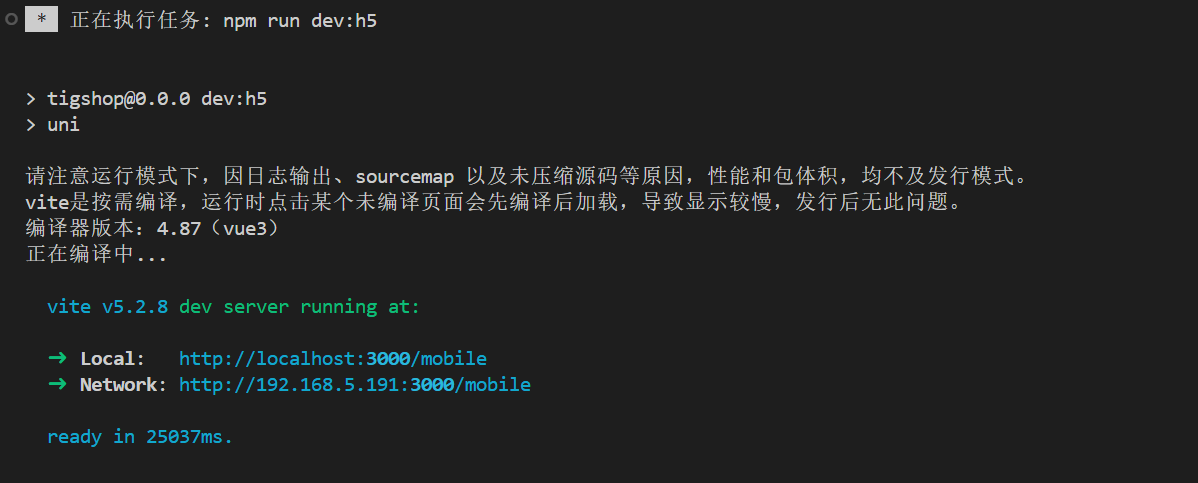Click the bold "Local:" label
This screenshot has width=1198, height=483.
click(x=112, y=358)
